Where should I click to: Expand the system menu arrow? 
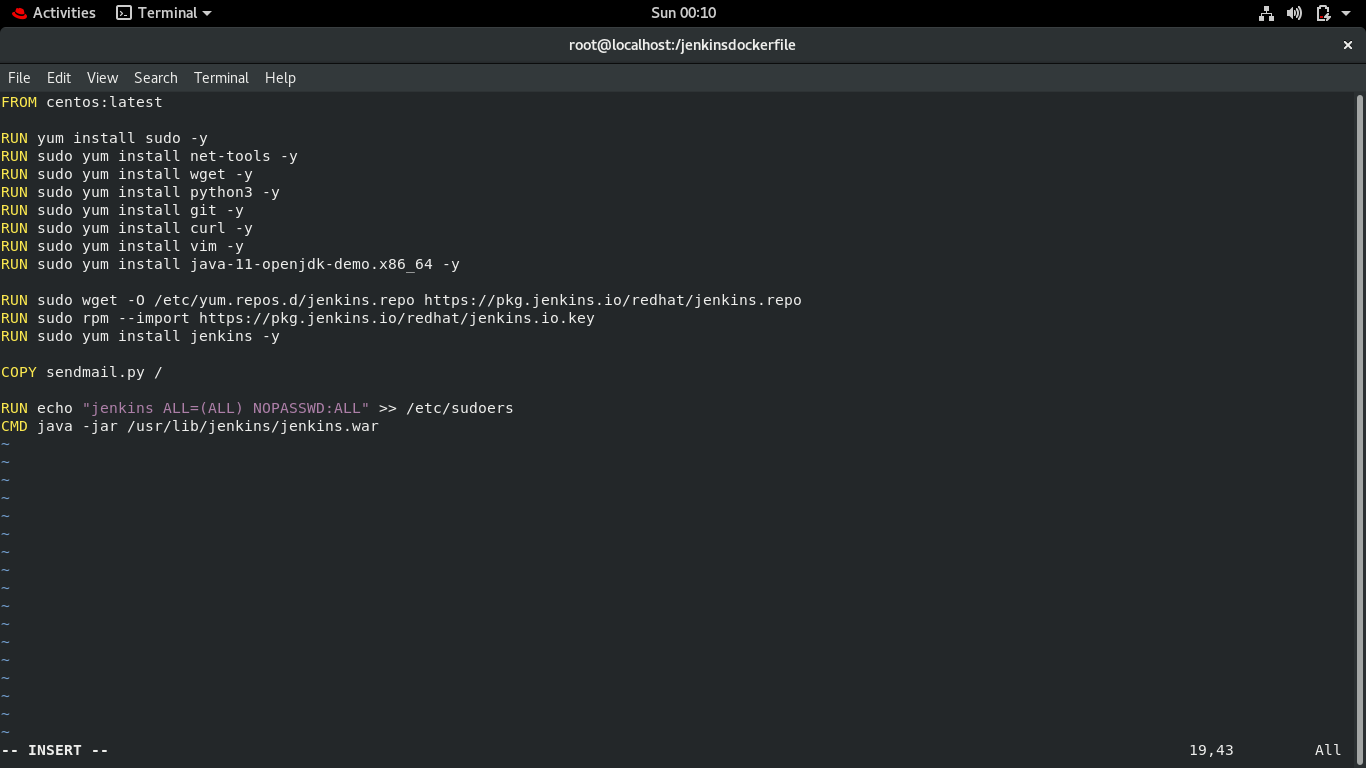point(1347,13)
